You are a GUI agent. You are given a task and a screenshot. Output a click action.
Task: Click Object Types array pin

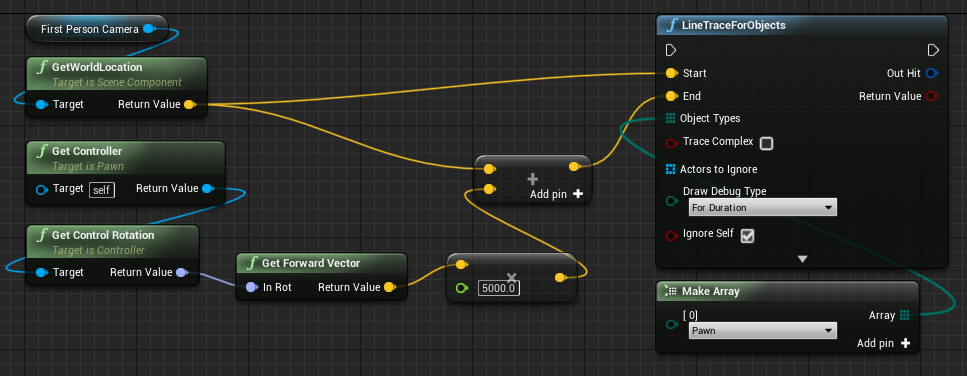pos(671,118)
